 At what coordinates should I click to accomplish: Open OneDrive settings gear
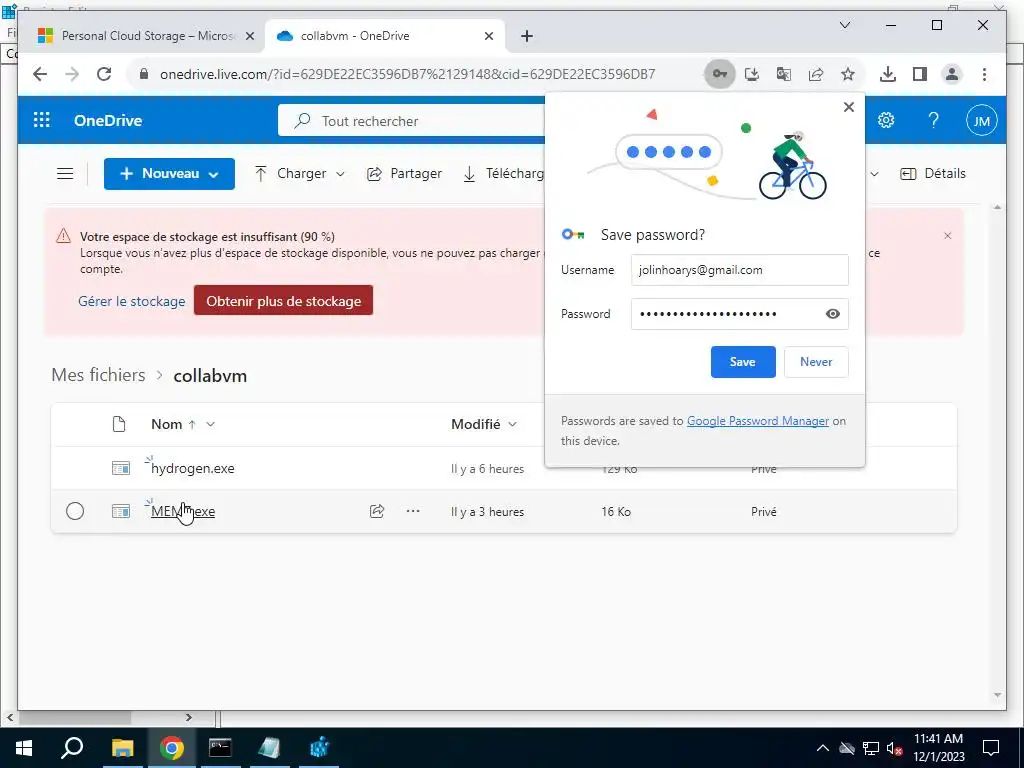pyautogui.click(x=886, y=120)
